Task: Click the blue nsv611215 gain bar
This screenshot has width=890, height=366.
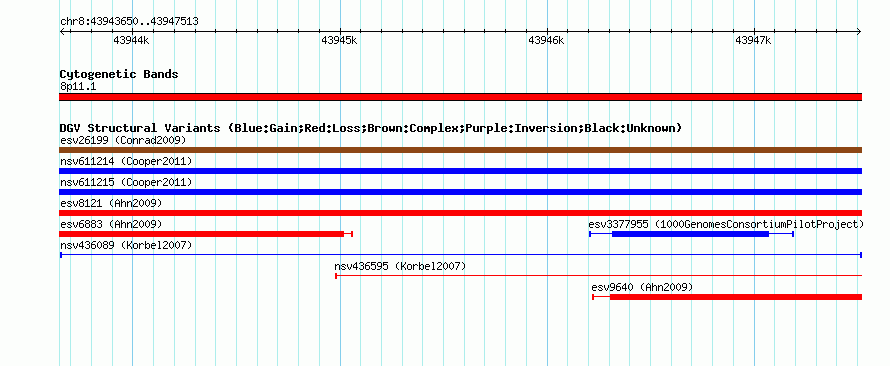Action: coord(460,192)
